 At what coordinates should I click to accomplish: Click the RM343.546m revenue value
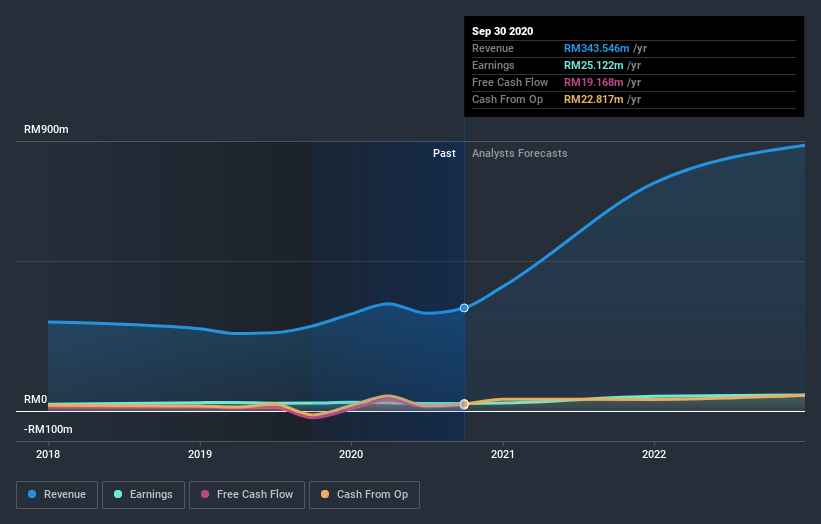(x=596, y=48)
